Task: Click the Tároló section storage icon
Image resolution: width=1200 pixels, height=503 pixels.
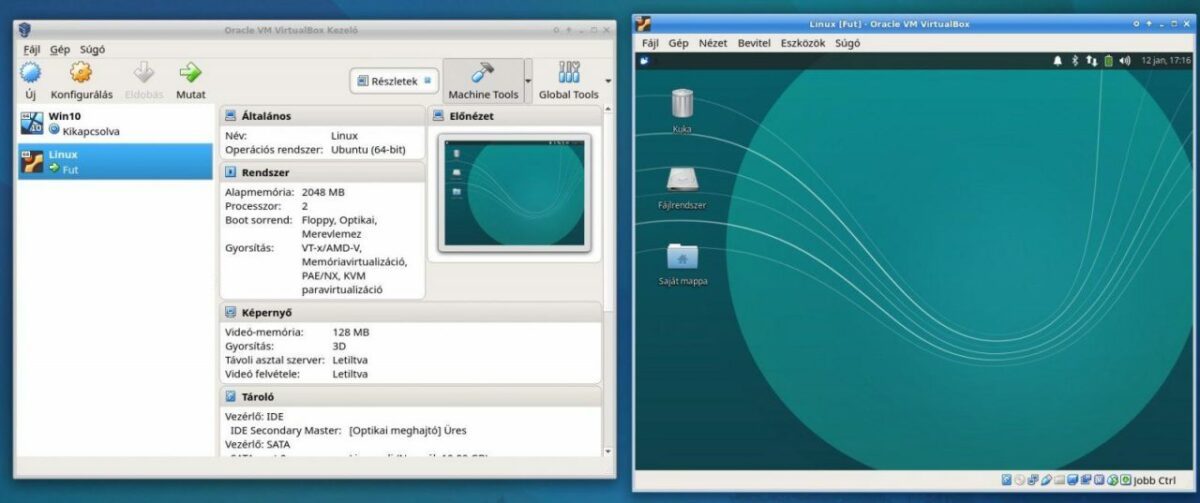Action: 231,396
